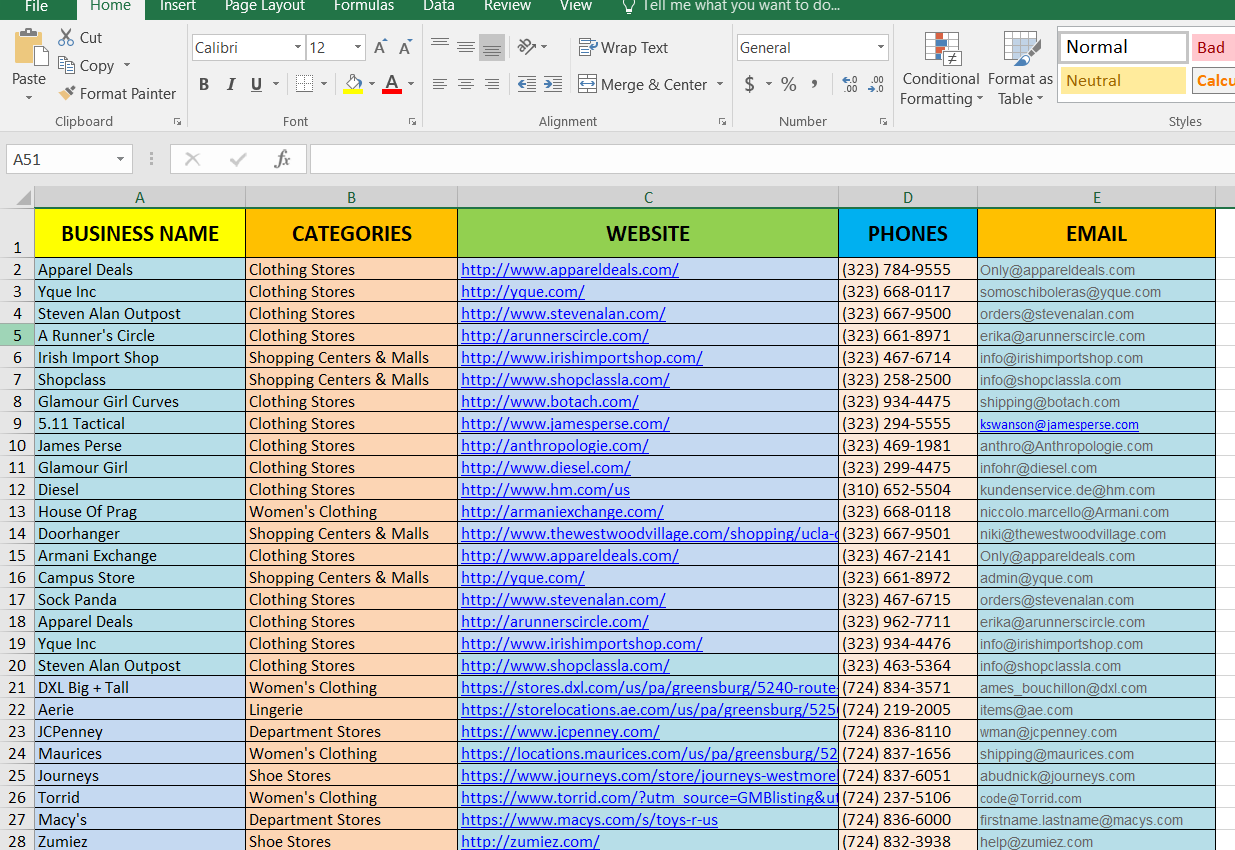Switch to the Page Layout tab
Image resolution: width=1235 pixels, height=850 pixels.
point(265,7)
